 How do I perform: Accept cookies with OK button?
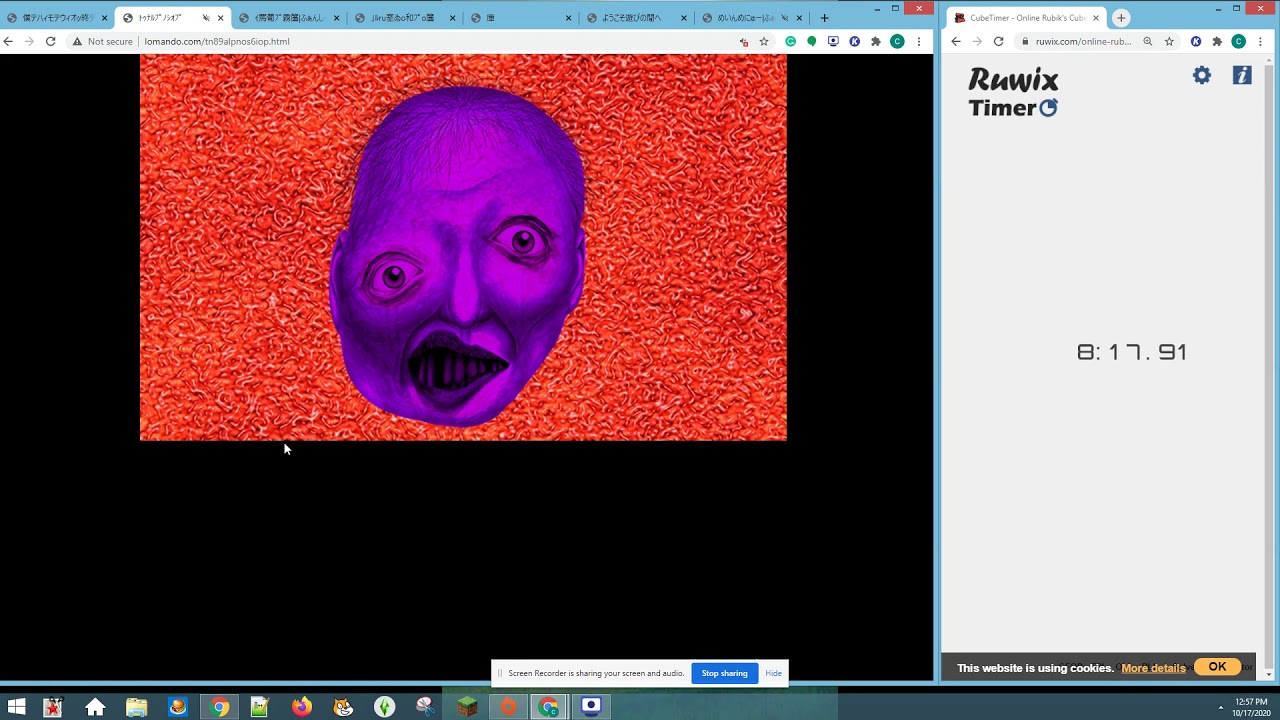click(x=1217, y=667)
